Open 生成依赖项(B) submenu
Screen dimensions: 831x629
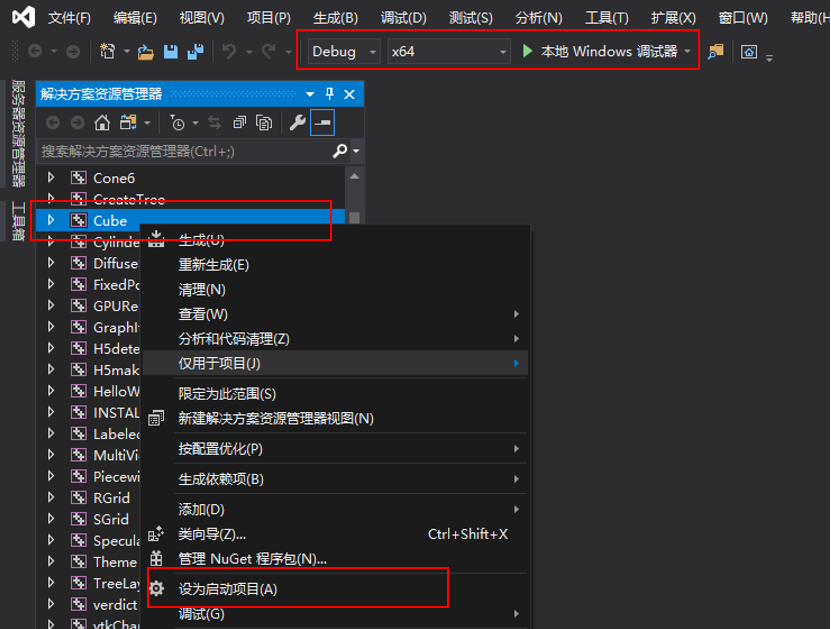click(335, 479)
